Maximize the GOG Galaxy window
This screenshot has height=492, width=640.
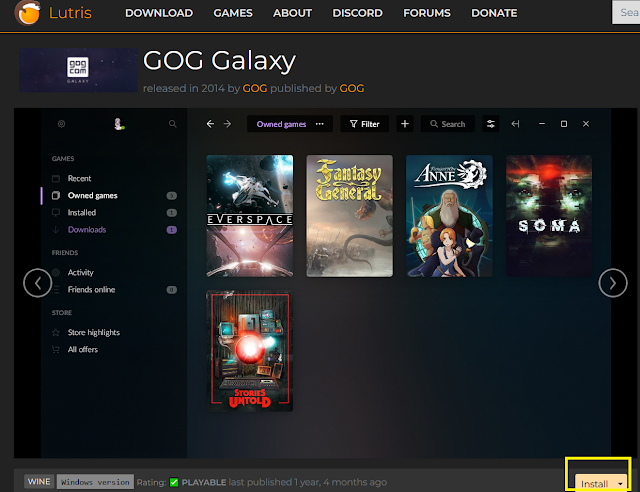(x=564, y=124)
